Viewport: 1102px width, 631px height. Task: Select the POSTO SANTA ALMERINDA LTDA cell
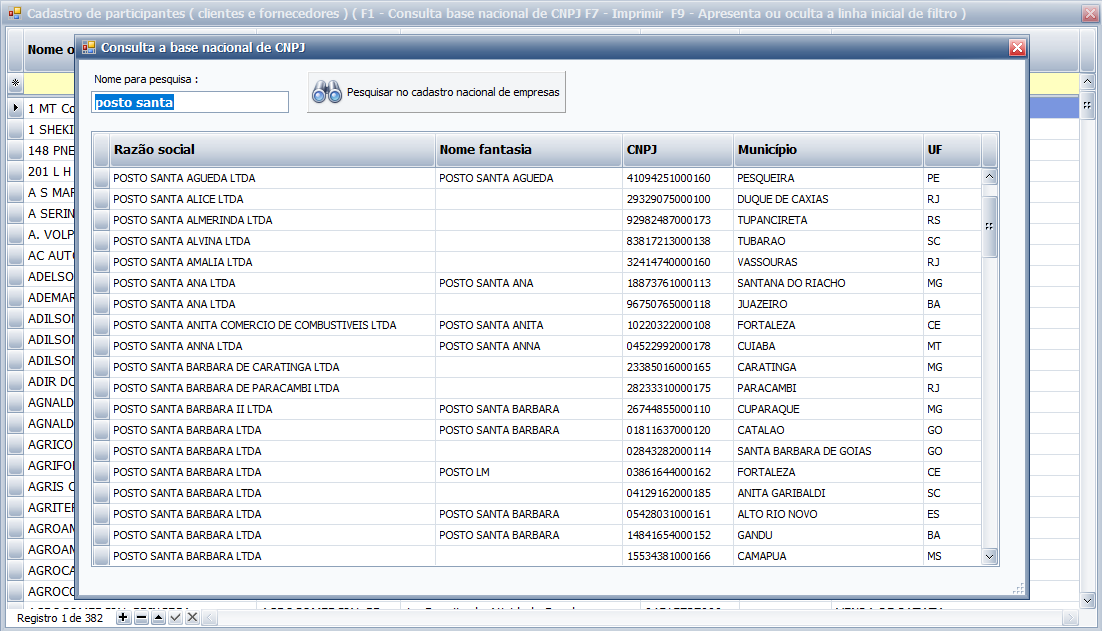[273, 221]
